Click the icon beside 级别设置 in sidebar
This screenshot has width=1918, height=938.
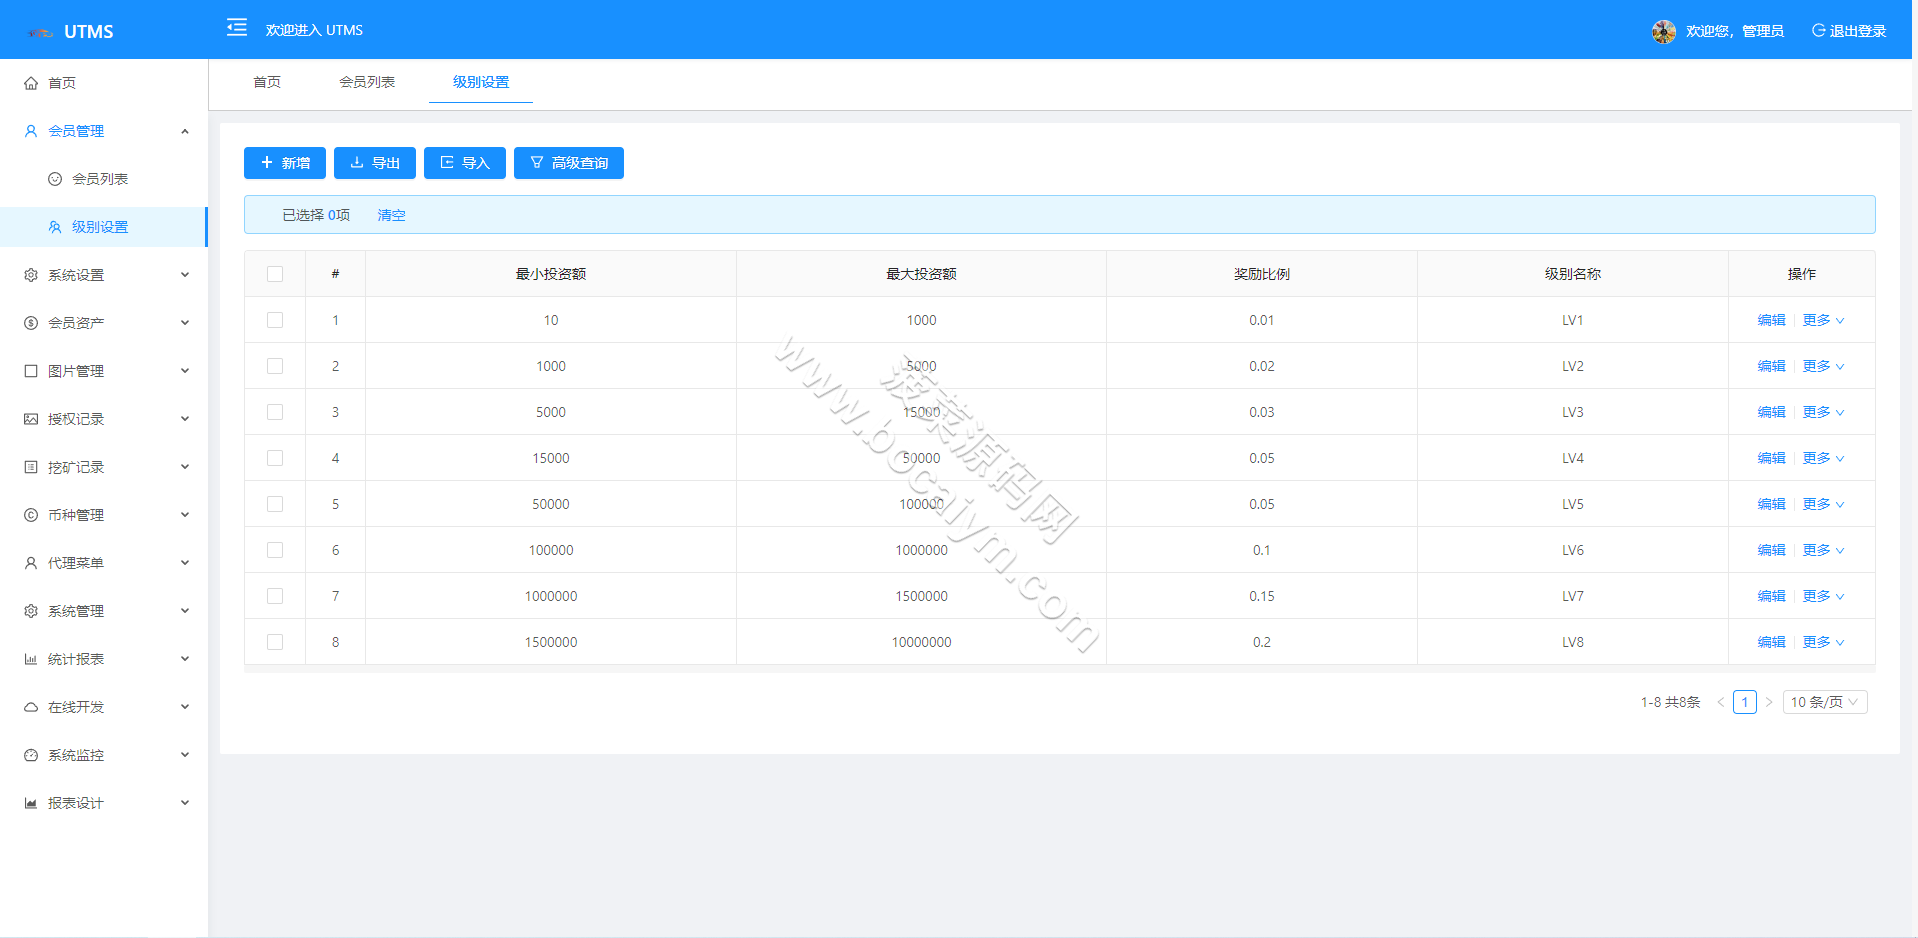55,227
